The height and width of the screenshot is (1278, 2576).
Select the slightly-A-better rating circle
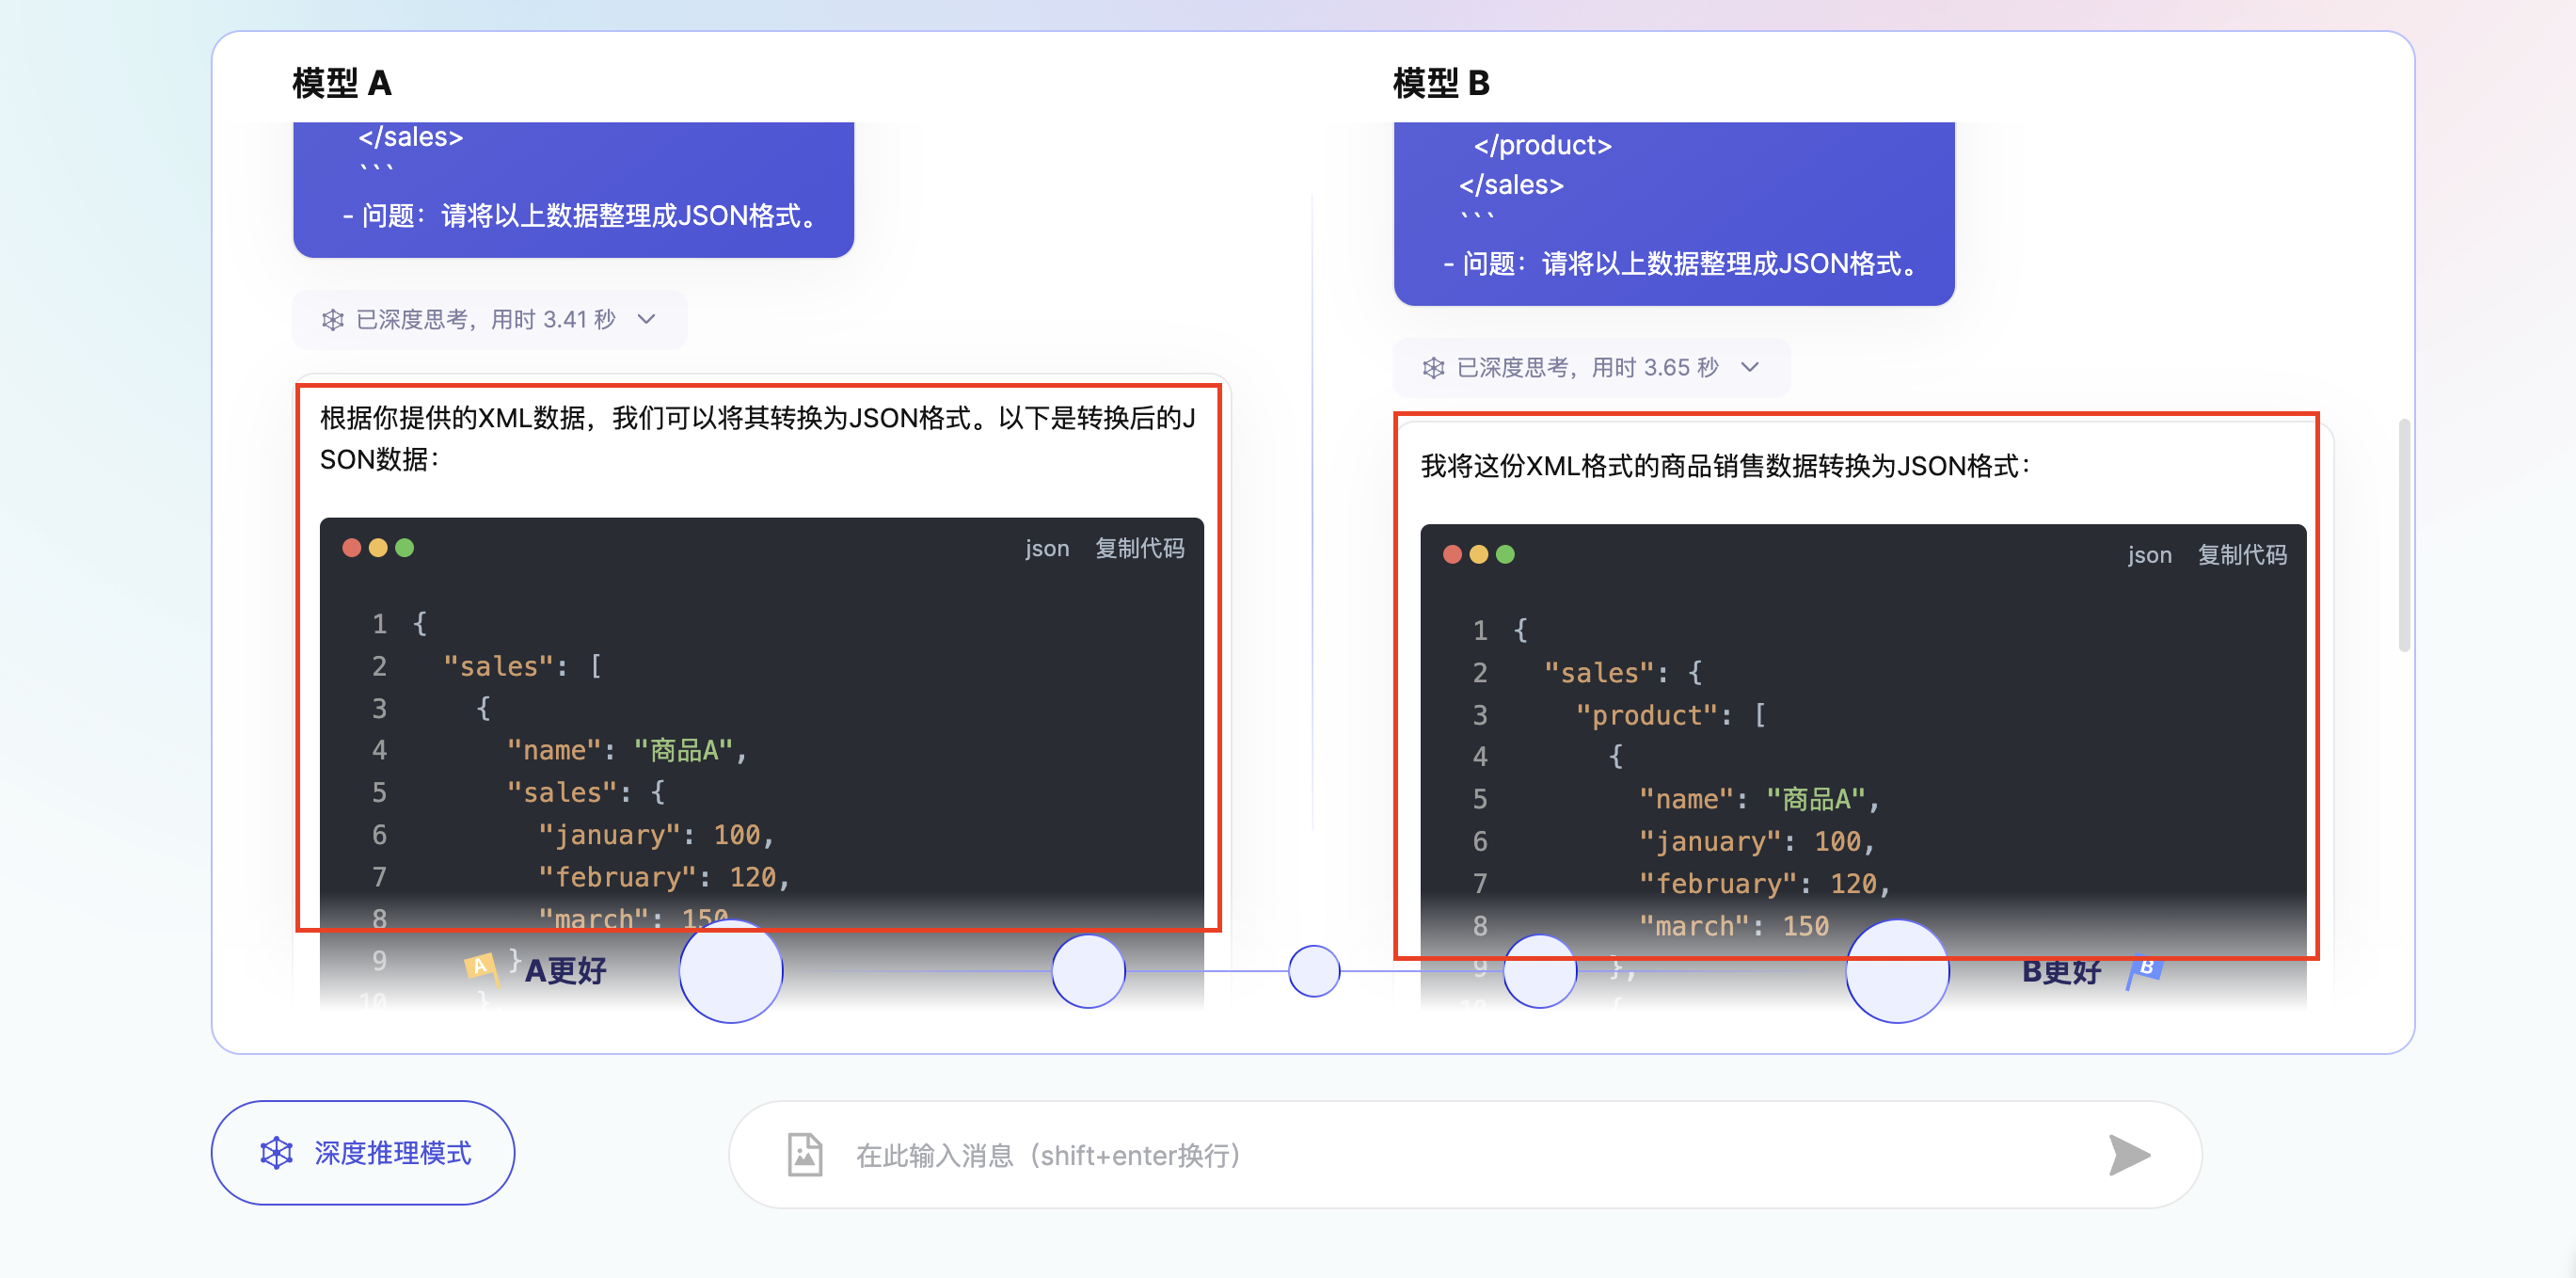(x=1088, y=971)
